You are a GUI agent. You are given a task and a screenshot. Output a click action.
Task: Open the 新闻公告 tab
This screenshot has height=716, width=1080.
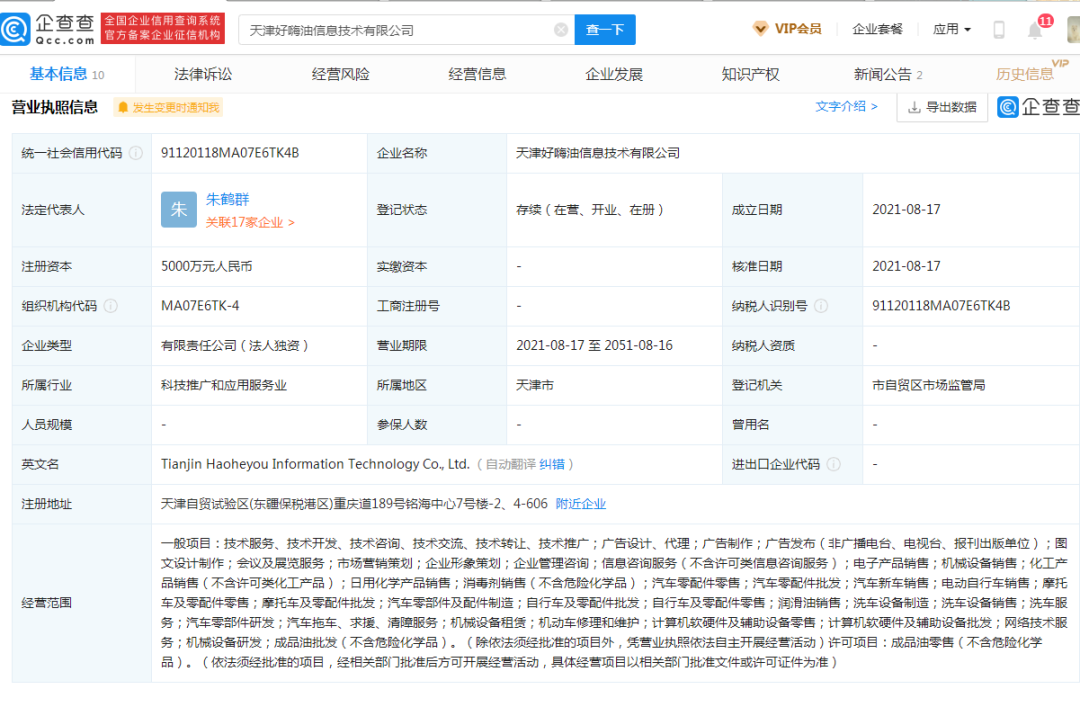888,74
